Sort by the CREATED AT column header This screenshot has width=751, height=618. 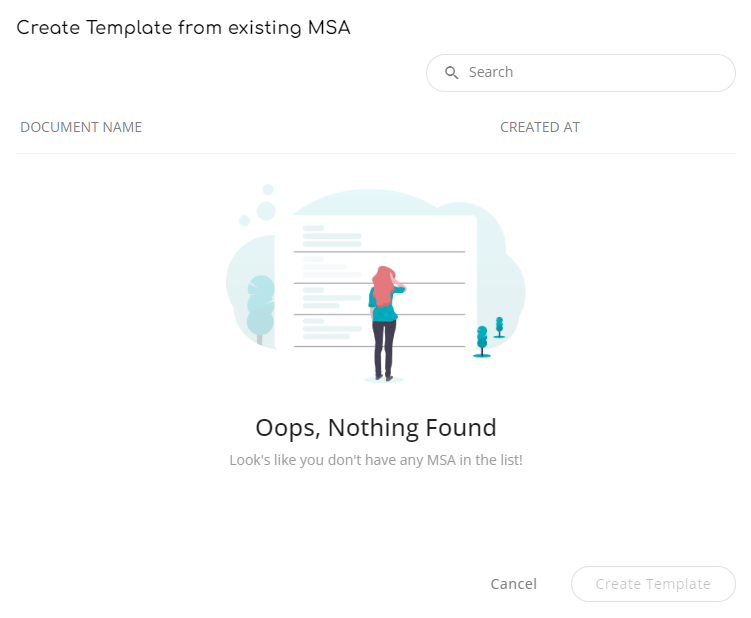coord(540,127)
